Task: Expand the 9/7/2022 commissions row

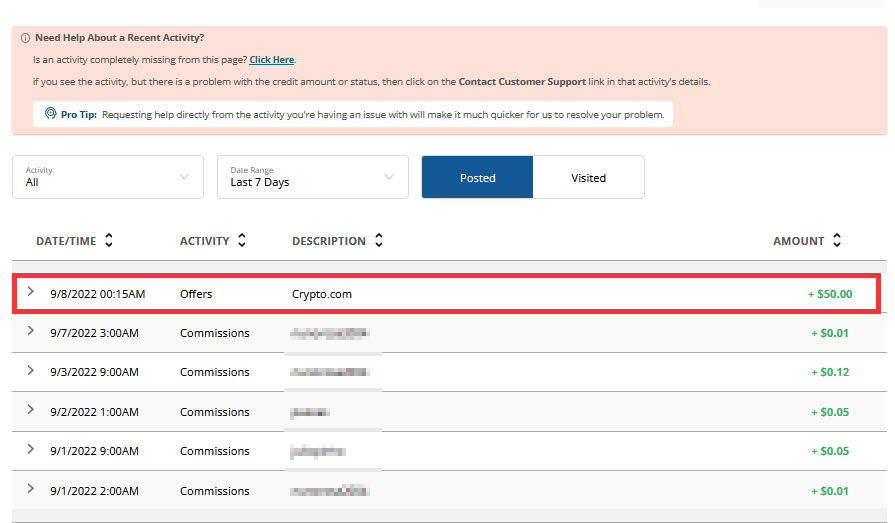Action: (31, 331)
